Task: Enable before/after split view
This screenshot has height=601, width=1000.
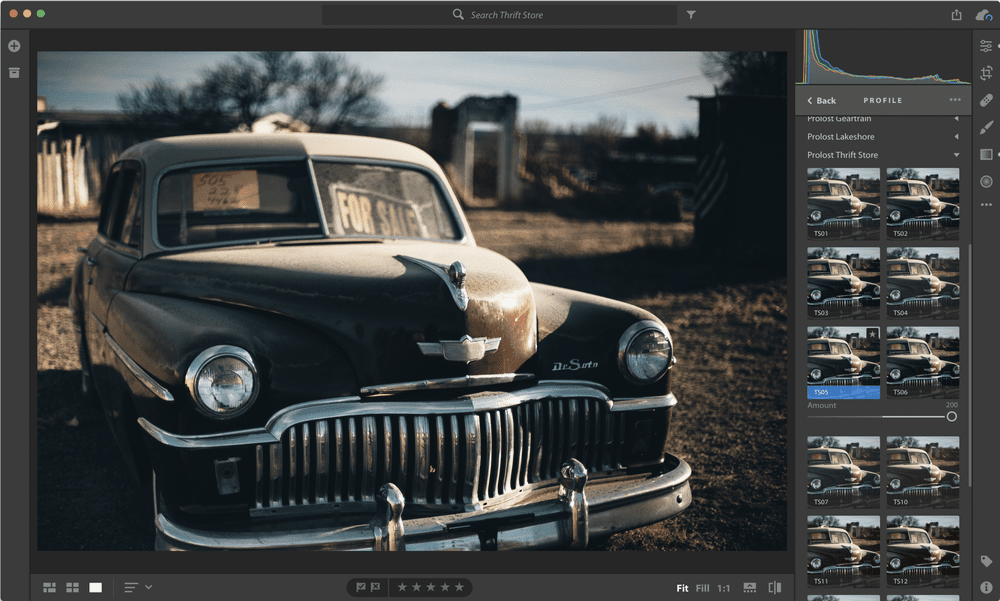Action: [775, 588]
